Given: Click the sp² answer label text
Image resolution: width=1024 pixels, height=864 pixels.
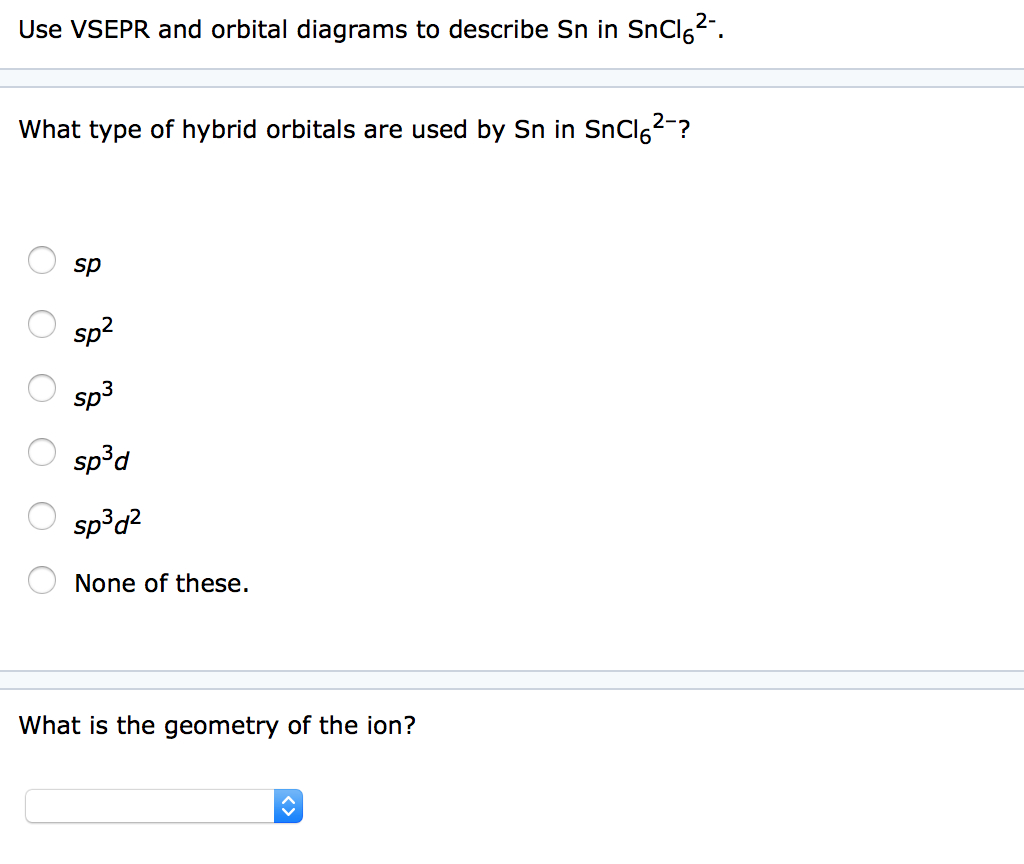Looking at the screenshot, I should click(x=93, y=330).
